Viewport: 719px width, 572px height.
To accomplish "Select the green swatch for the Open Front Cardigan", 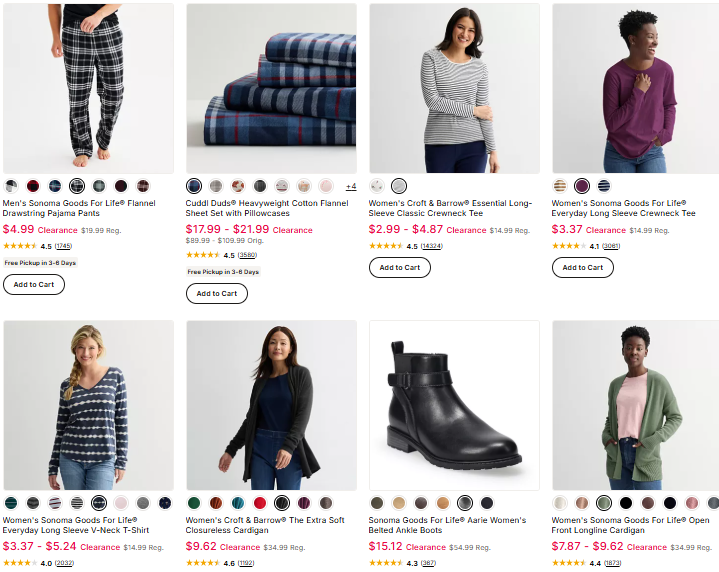I will click(x=604, y=502).
